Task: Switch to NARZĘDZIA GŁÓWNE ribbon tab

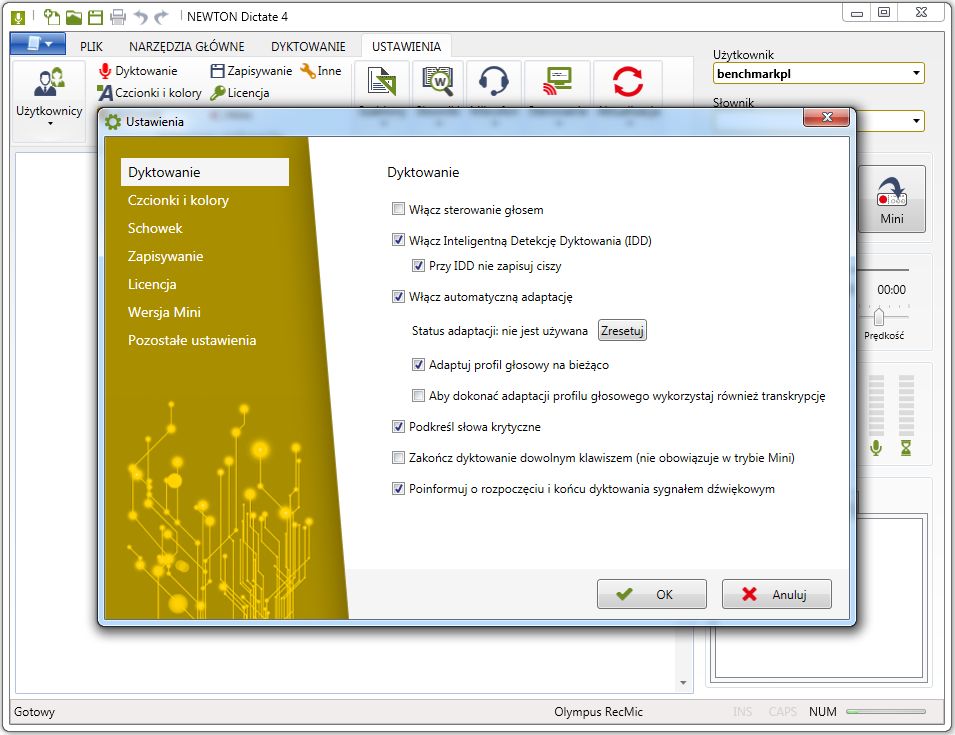Action: pos(186,46)
